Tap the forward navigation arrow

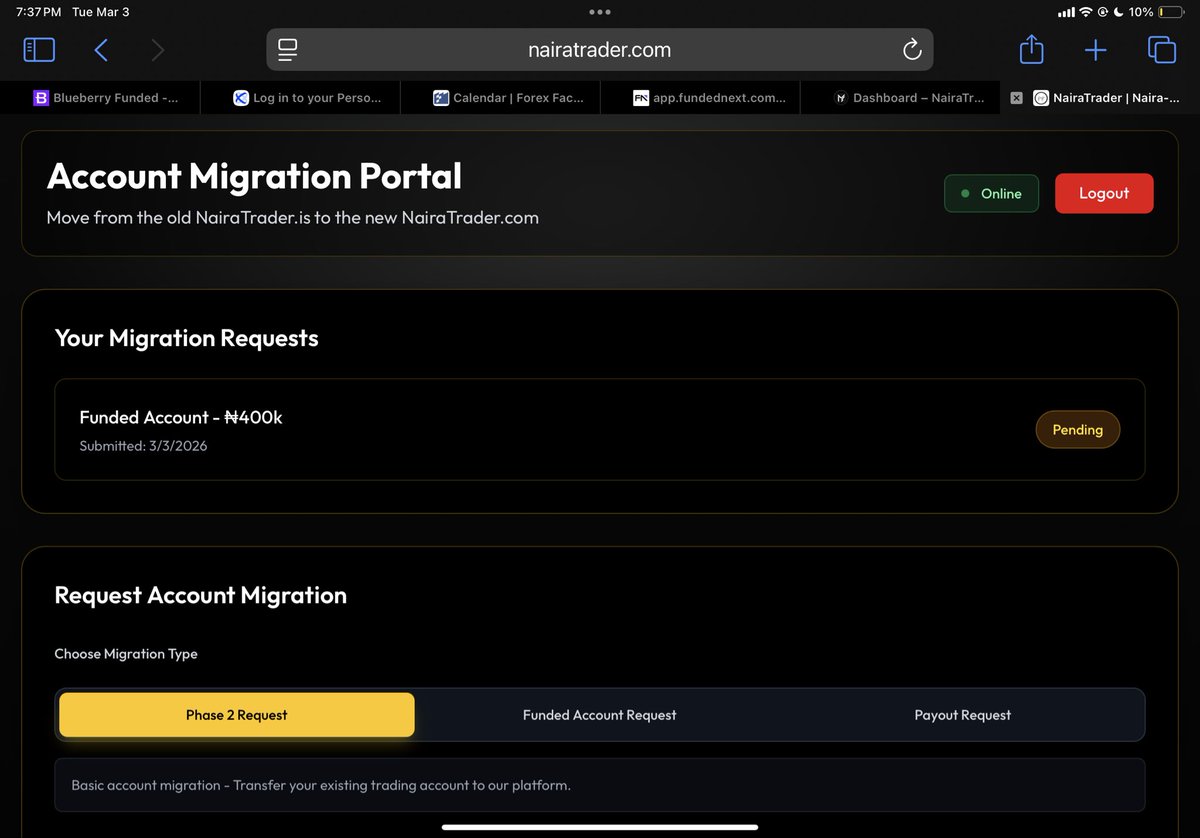[157, 50]
